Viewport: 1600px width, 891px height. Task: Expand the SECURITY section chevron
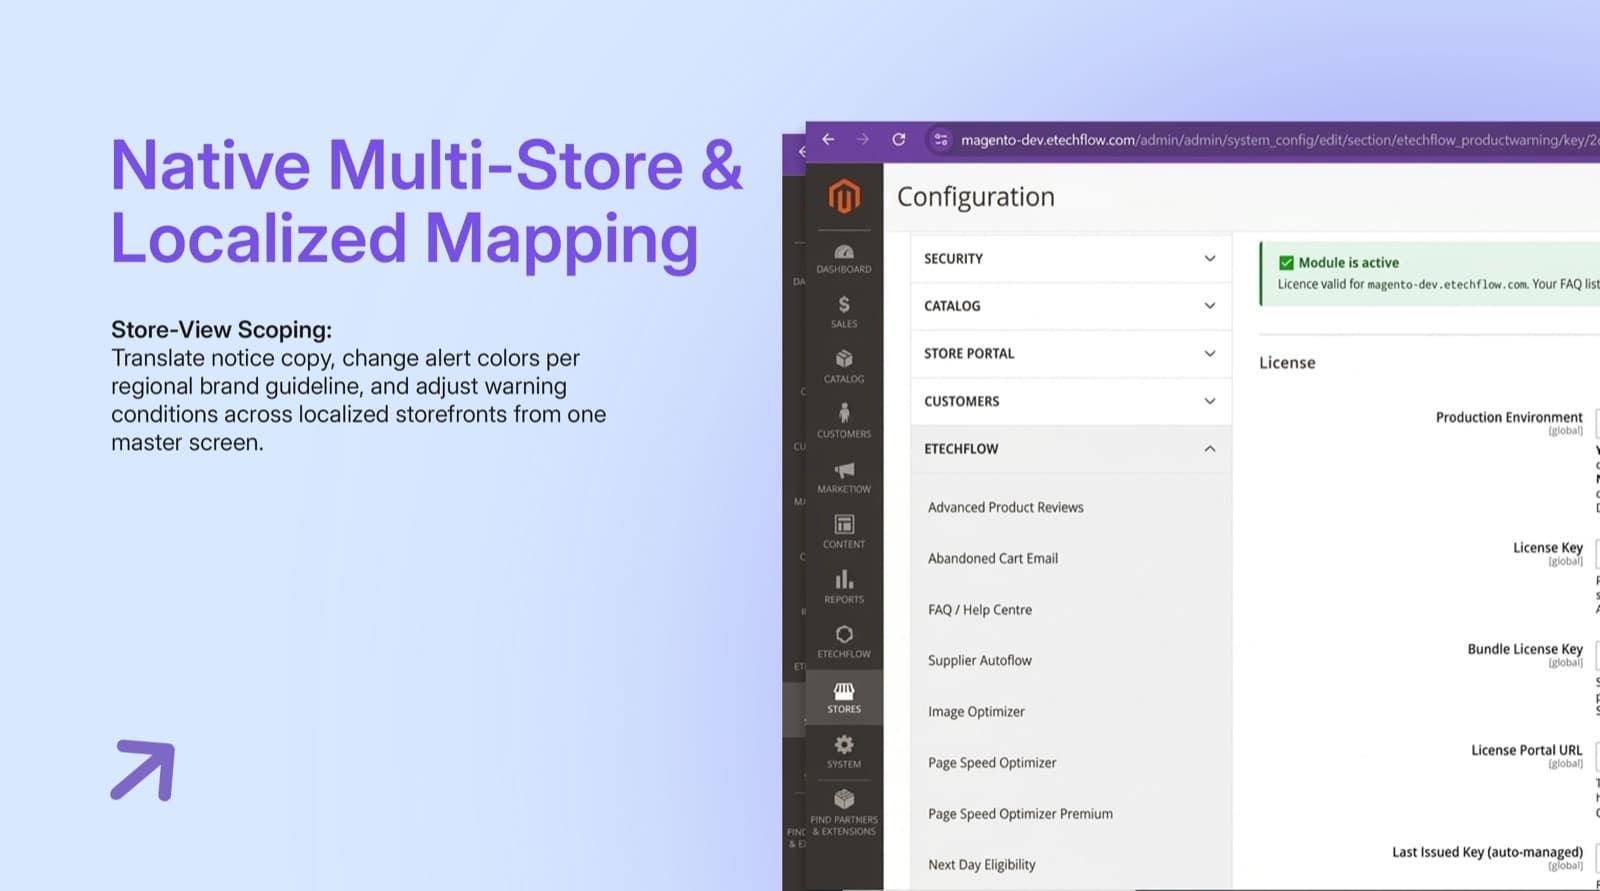pyautogui.click(x=1210, y=258)
